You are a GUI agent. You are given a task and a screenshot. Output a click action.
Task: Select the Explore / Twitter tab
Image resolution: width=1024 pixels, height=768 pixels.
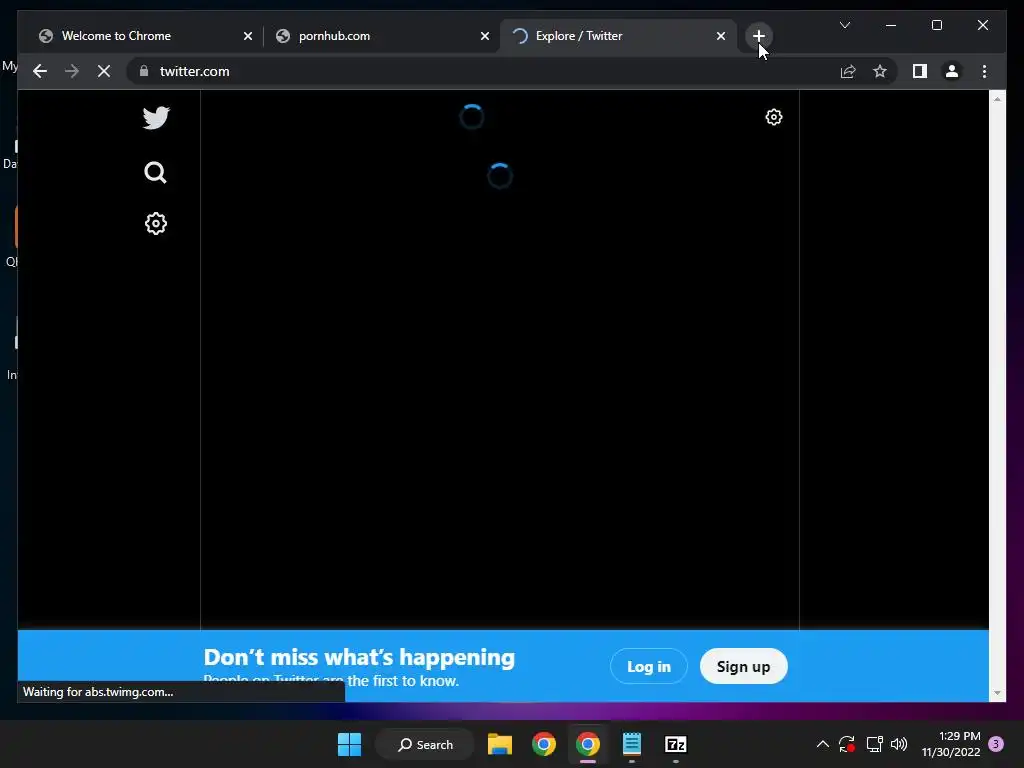pyautogui.click(x=618, y=36)
